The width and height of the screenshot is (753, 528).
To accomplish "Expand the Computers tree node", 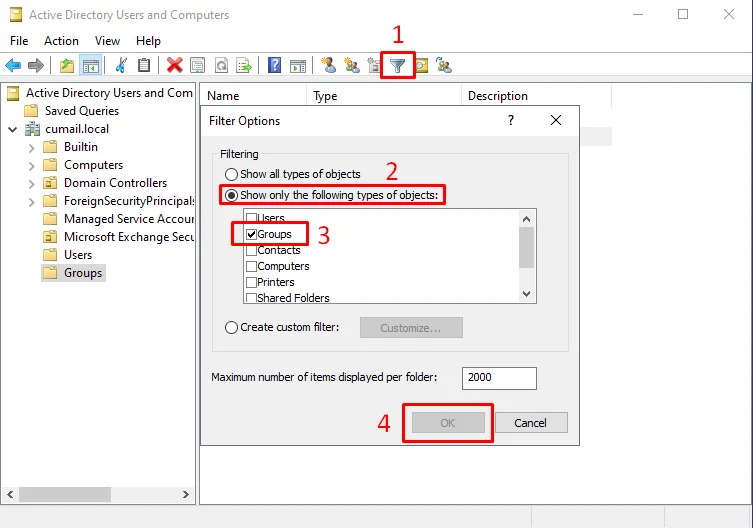I will (x=32, y=166).
